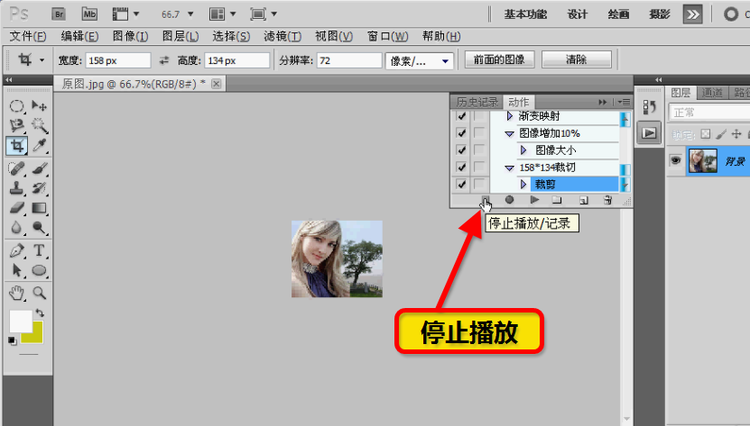The image size is (750, 426).
Task: Toggle the checkbox for 图像增加10% action
Action: 461,133
